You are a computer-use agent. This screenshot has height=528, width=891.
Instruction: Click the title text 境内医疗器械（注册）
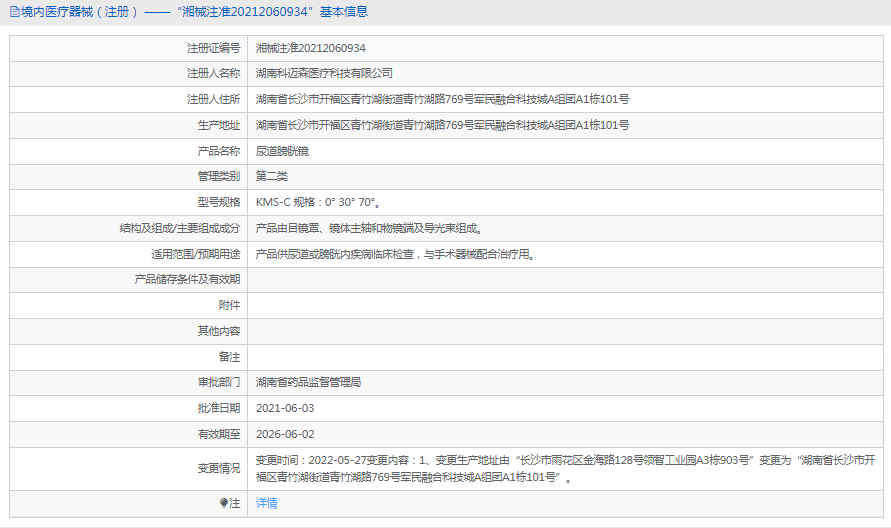80,12
